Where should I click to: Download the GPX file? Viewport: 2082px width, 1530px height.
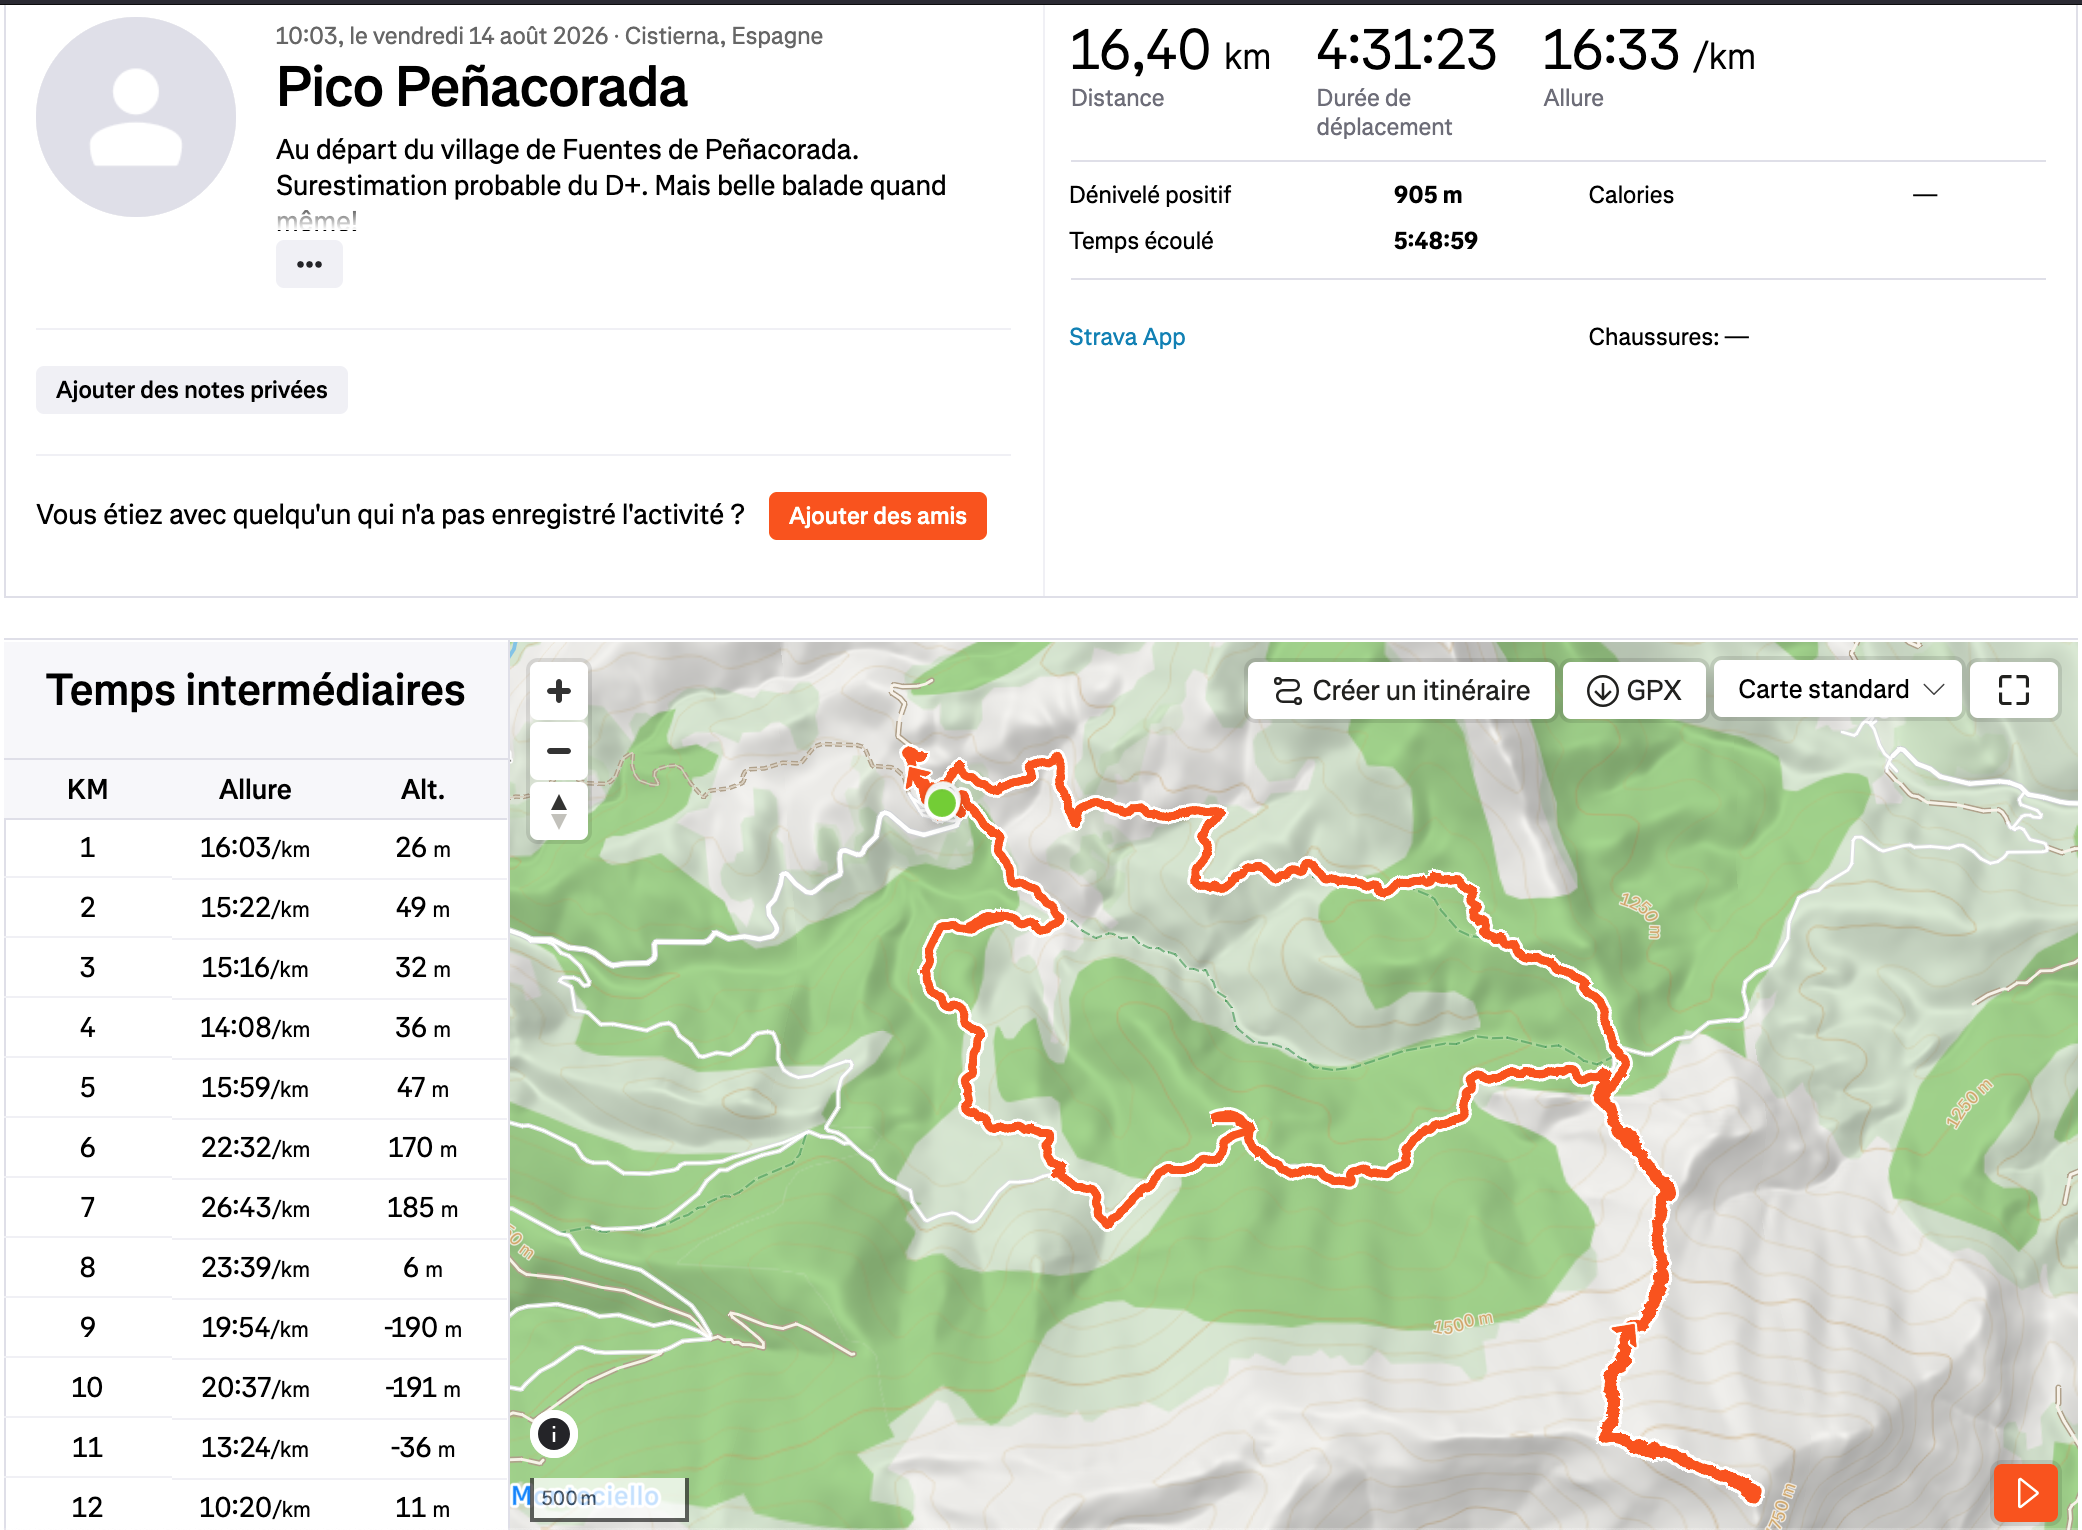point(1634,690)
